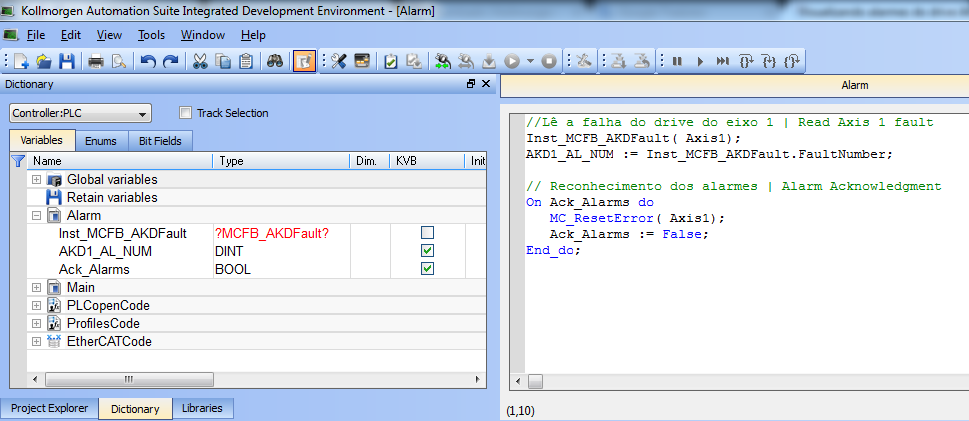
Task: Switch to the Libraries panel tab
Action: click(203, 408)
